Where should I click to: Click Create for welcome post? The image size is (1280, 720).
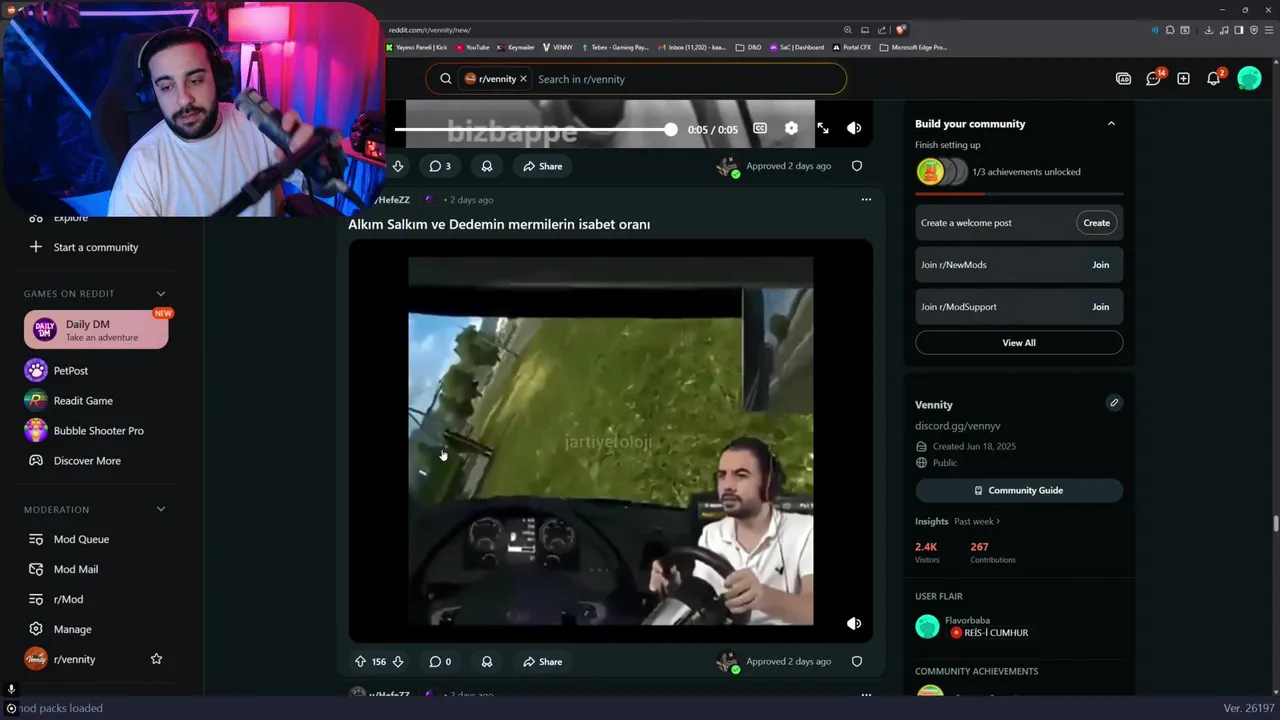[x=1097, y=223]
